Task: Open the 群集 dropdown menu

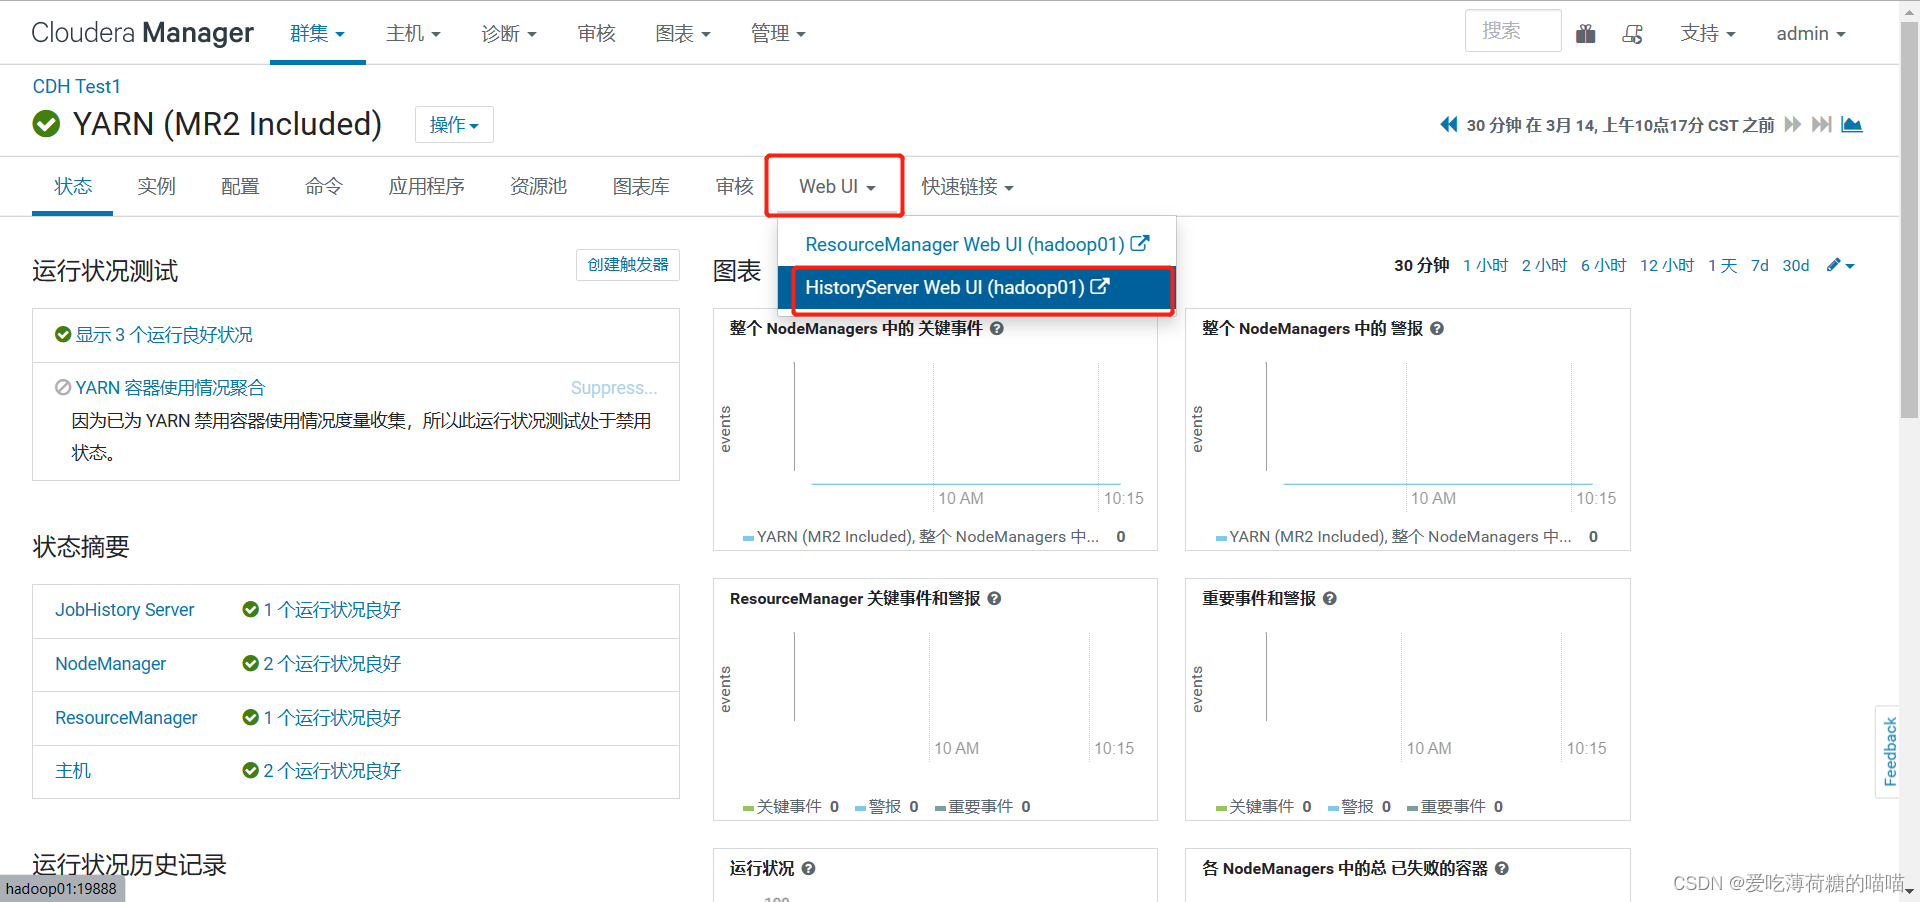Action: coord(318,33)
